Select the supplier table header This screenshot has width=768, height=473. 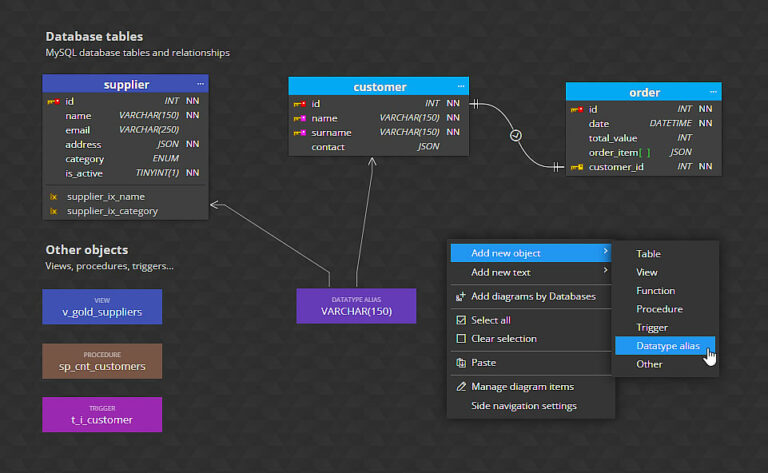[125, 84]
